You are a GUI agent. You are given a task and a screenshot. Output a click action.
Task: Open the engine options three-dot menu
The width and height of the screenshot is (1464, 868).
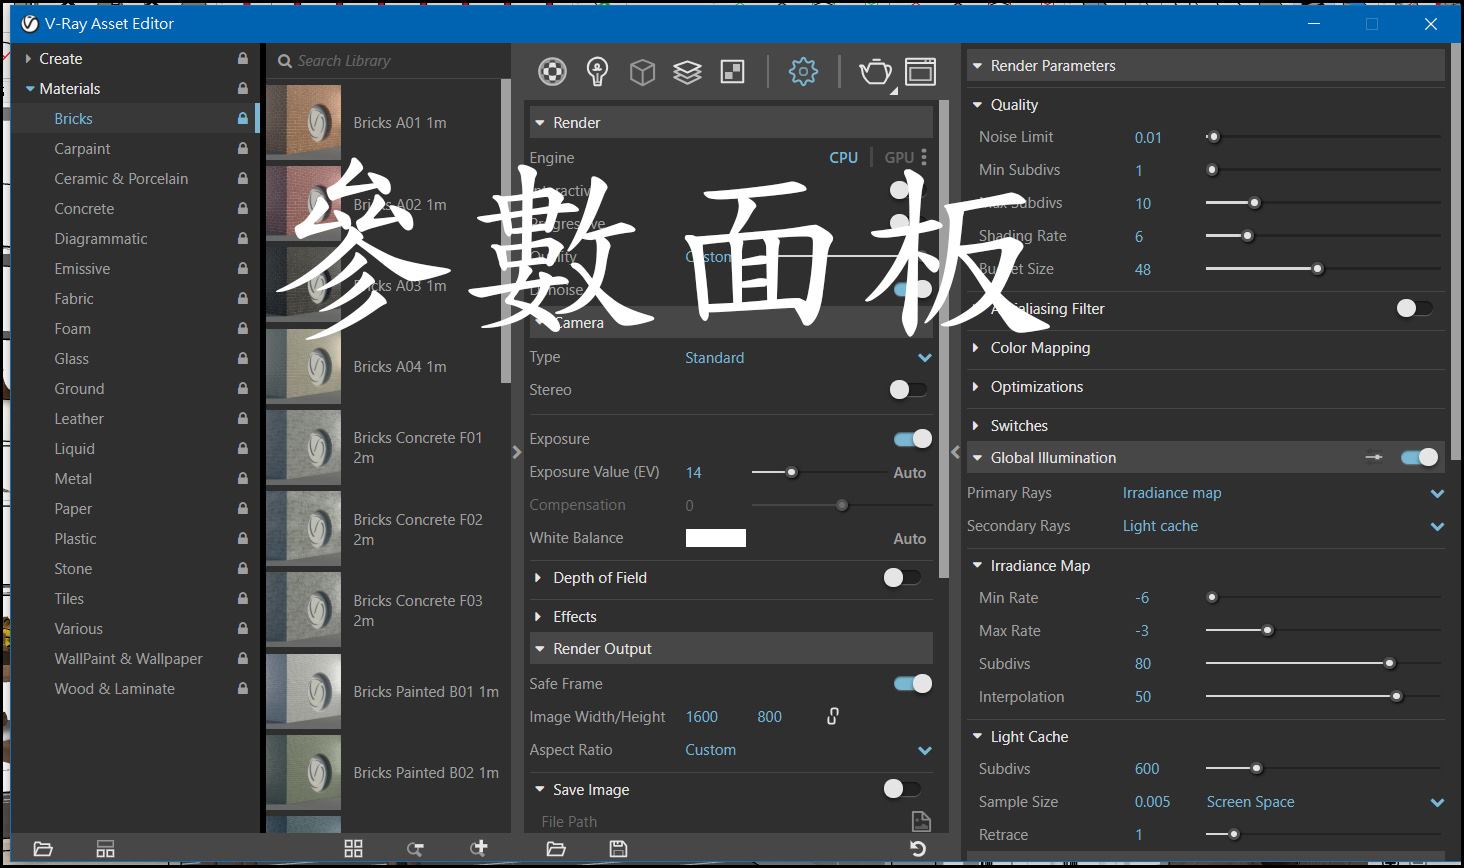point(924,157)
